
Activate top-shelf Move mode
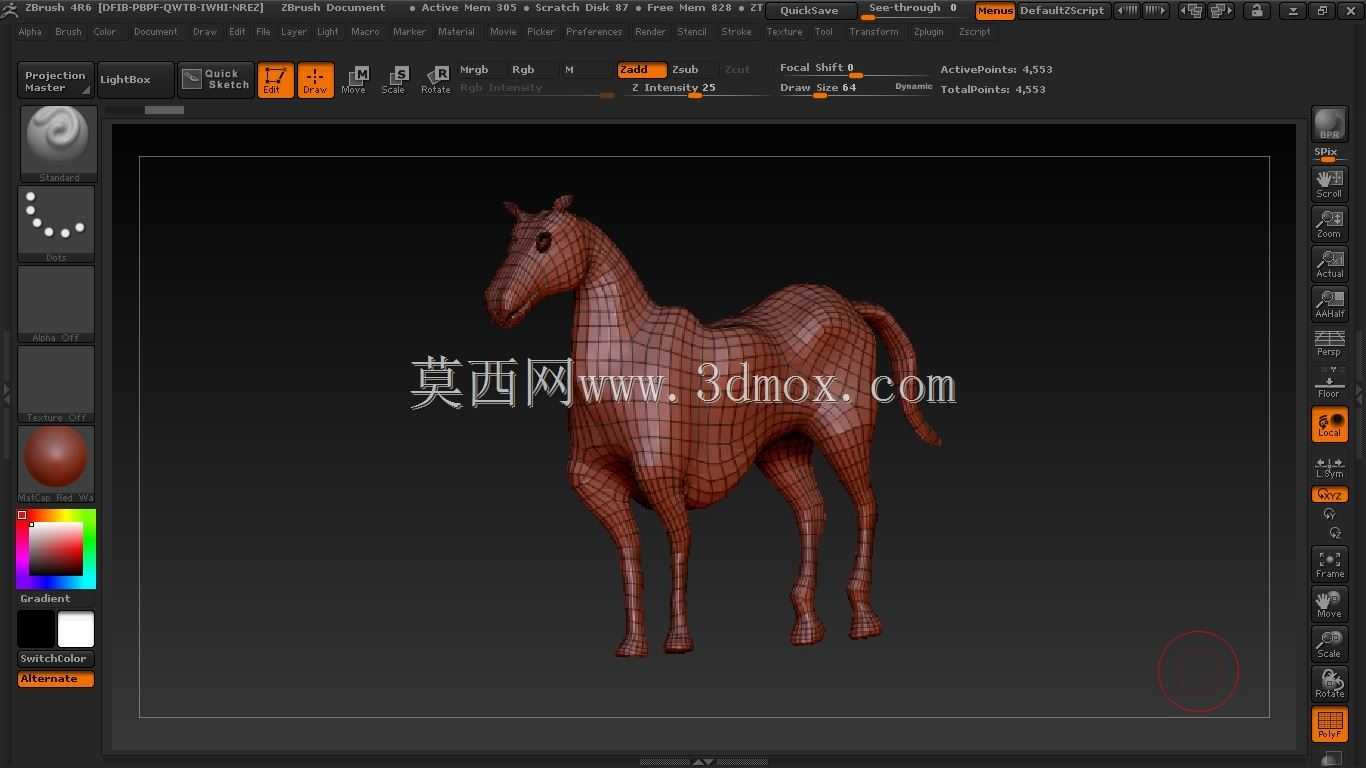point(354,80)
